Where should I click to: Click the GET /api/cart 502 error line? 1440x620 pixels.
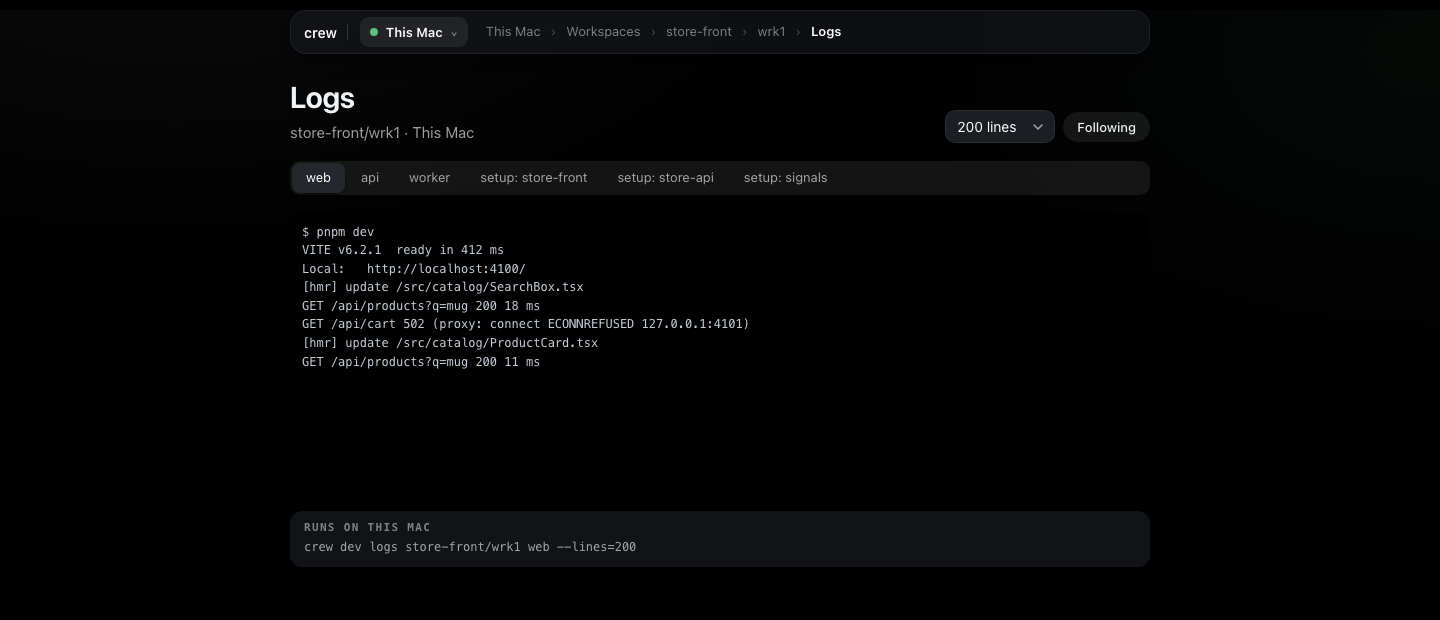point(526,324)
